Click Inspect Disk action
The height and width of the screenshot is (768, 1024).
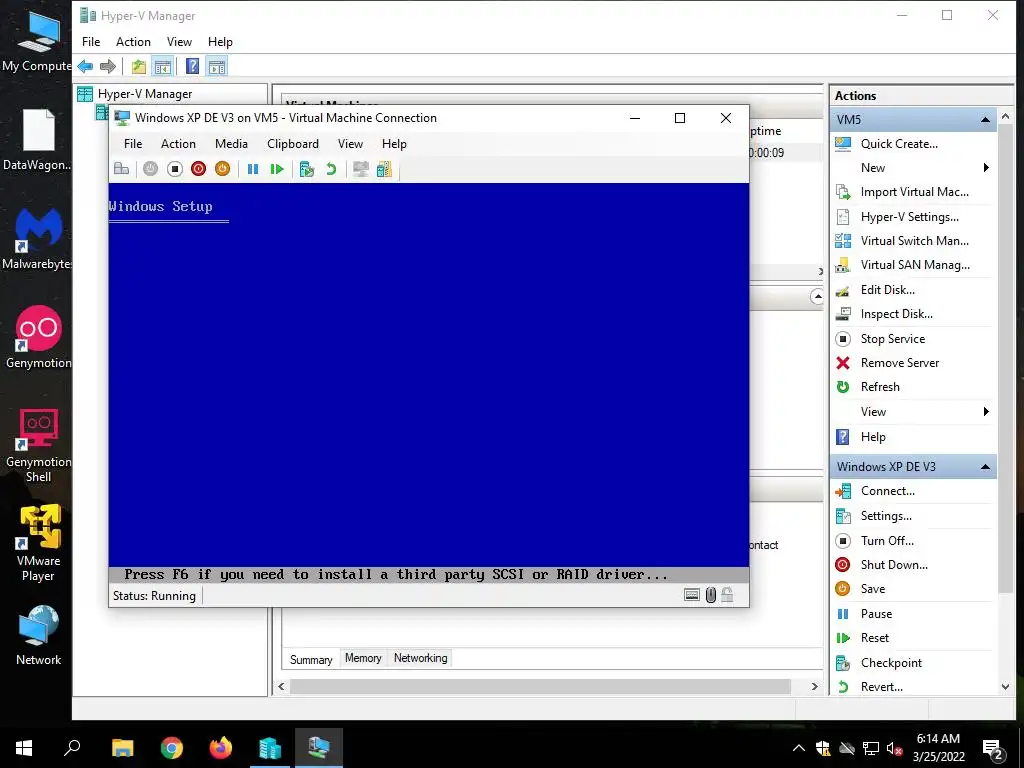point(896,314)
